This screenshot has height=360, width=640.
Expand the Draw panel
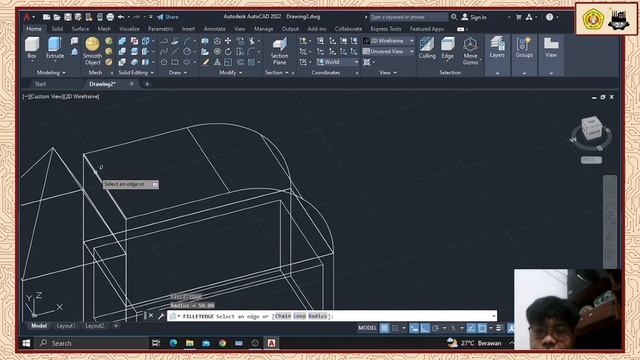178,73
